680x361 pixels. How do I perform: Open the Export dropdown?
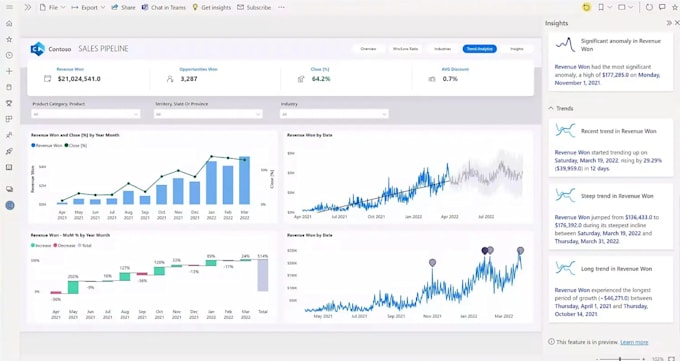click(x=88, y=7)
